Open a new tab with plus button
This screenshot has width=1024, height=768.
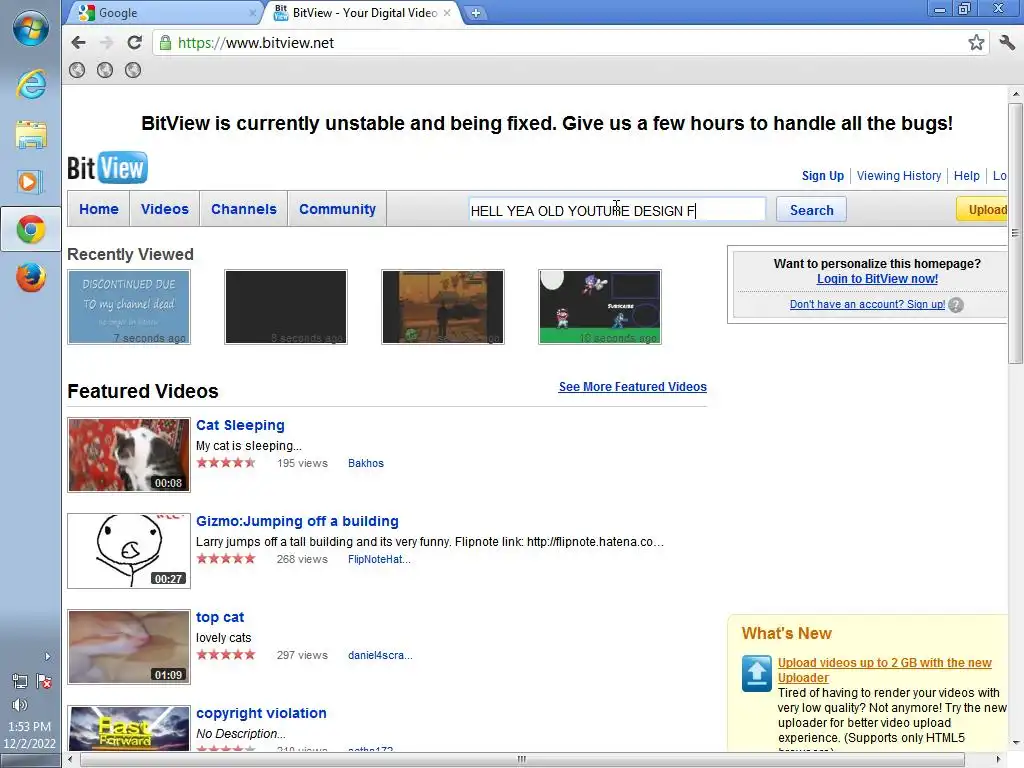(476, 13)
